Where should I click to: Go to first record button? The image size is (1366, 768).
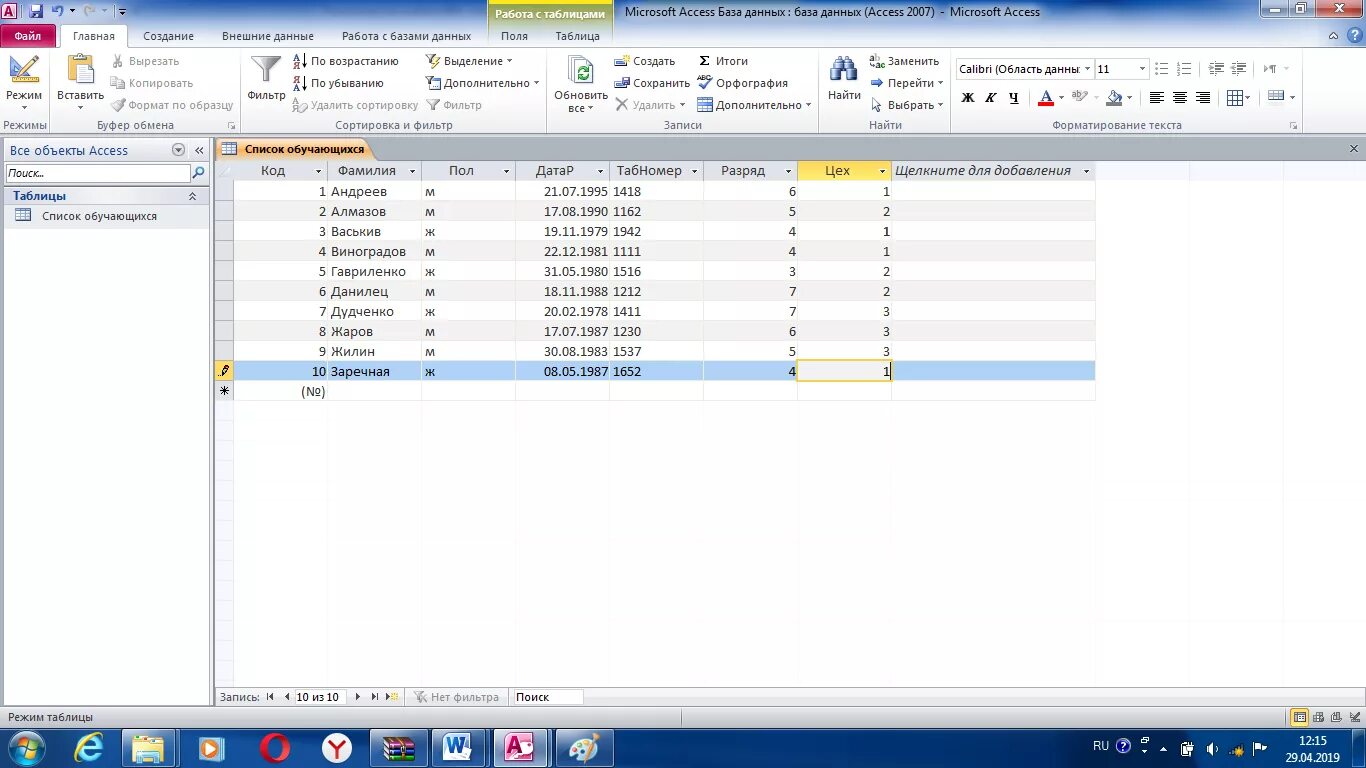point(270,697)
